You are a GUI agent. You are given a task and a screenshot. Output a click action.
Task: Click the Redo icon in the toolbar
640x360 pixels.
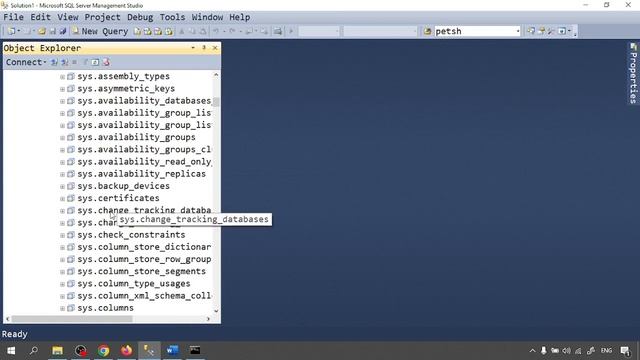[232, 31]
